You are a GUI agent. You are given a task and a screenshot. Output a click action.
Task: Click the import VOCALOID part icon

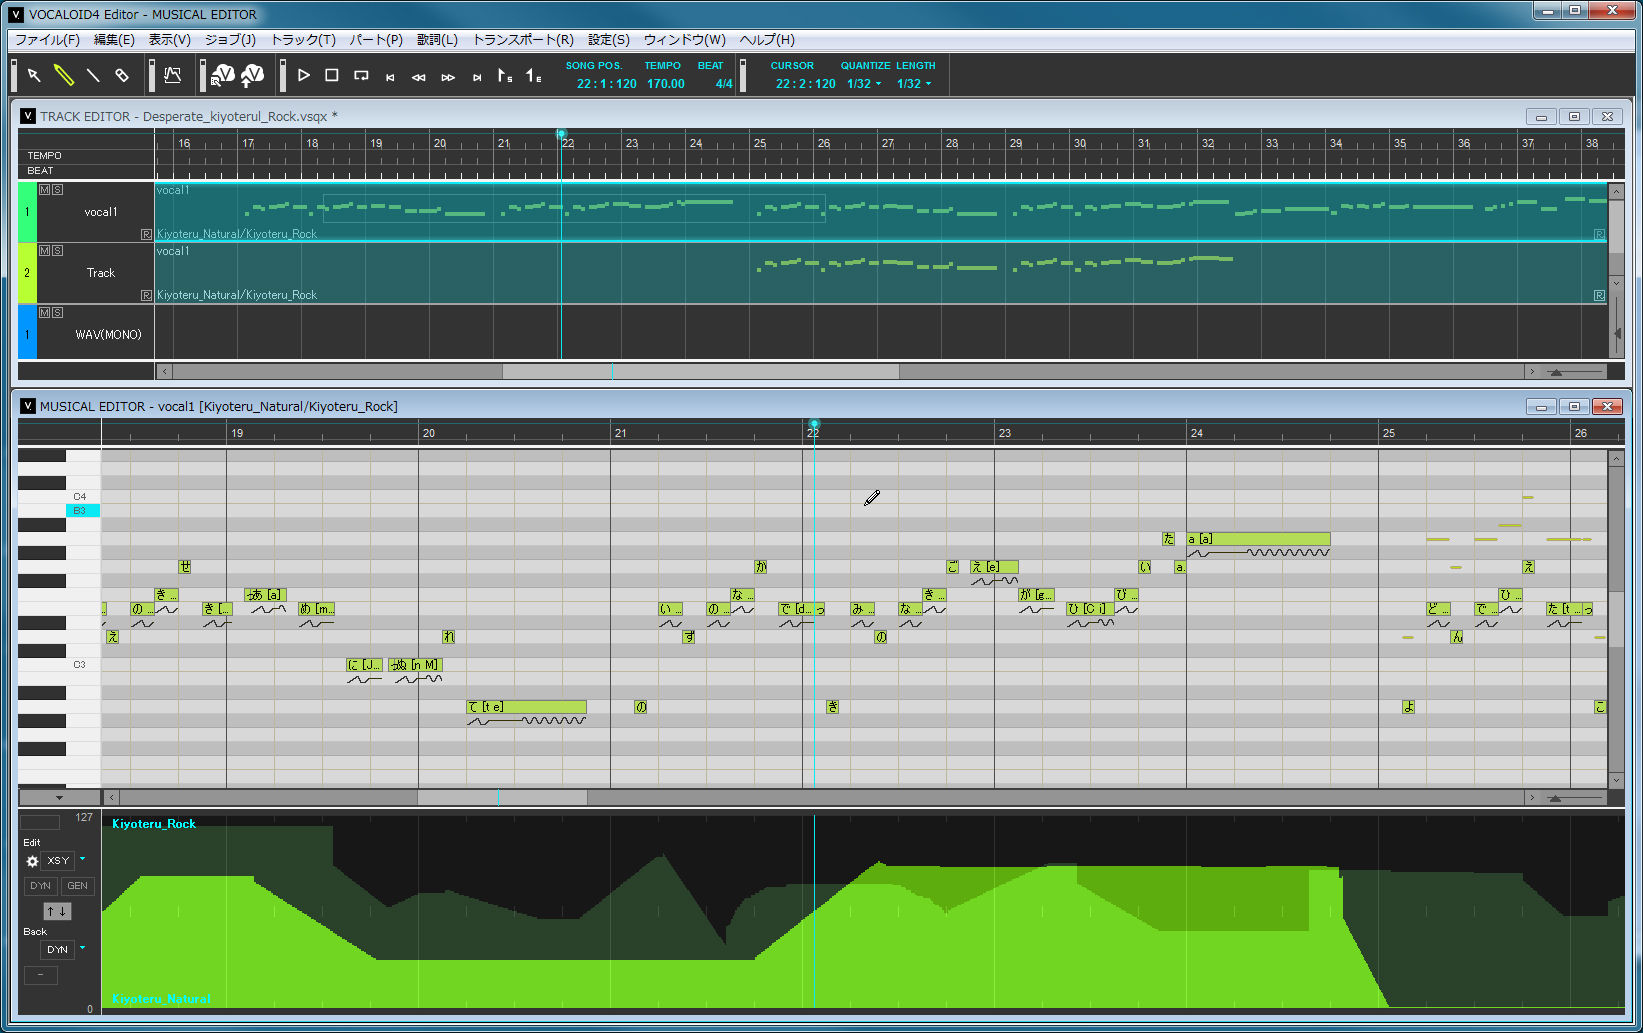tap(223, 75)
